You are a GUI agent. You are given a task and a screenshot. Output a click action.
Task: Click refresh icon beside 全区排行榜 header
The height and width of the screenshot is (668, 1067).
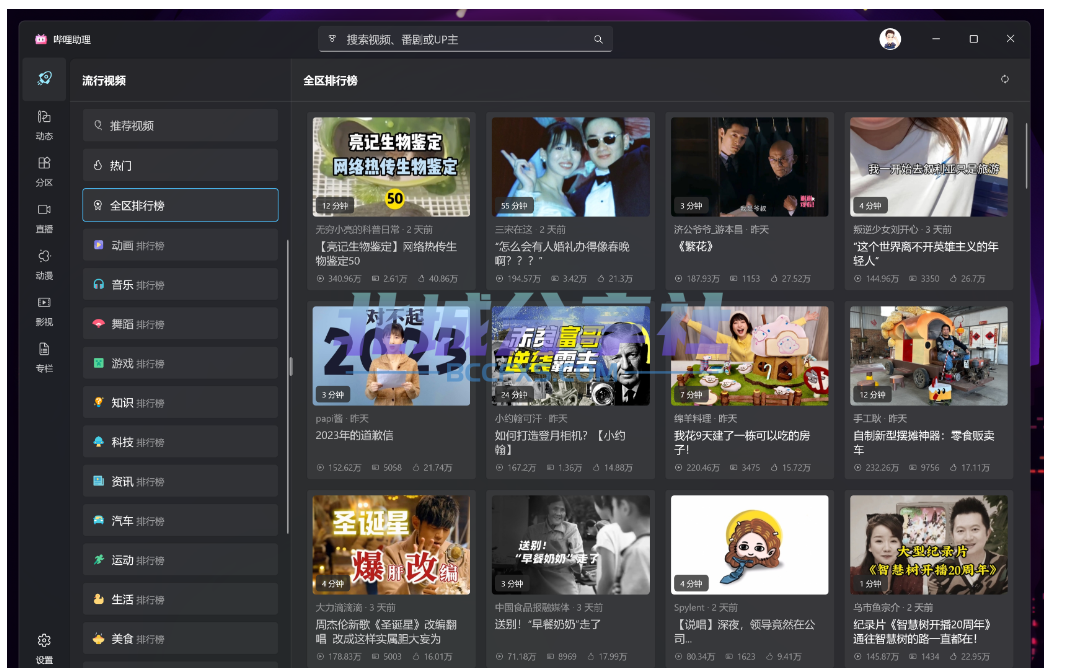pyautogui.click(x=1004, y=80)
